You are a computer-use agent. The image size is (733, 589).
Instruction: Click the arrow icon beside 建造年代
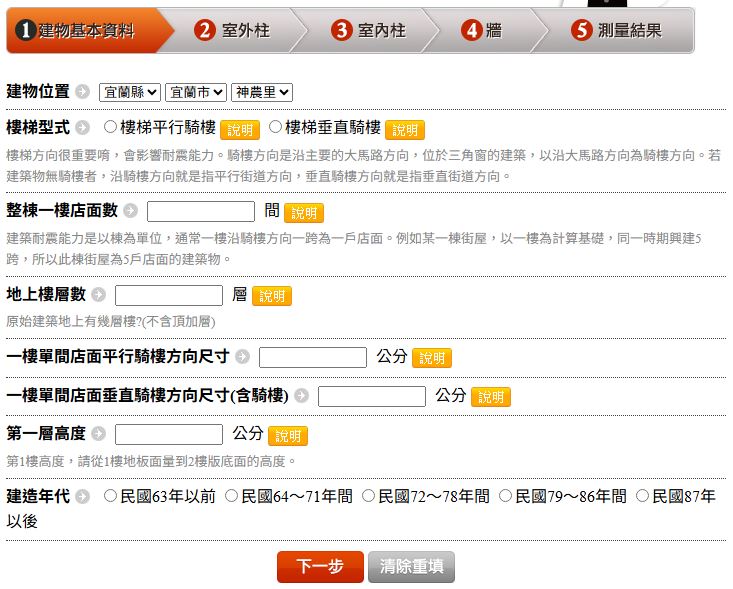pos(82,496)
